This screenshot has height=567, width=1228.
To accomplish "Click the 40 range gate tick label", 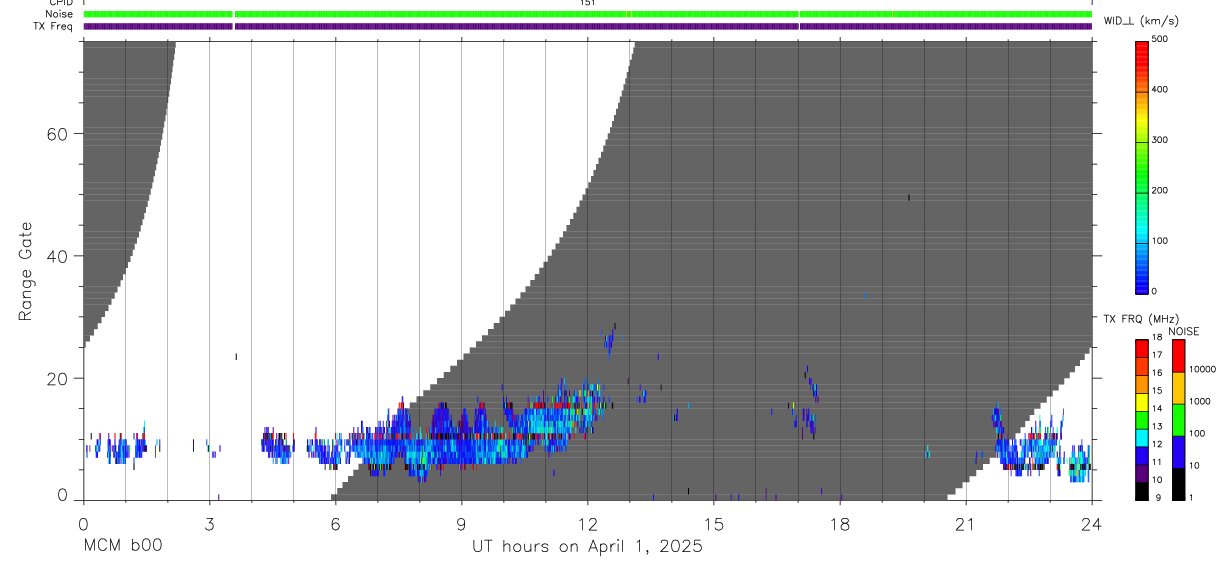I will tap(56, 256).
